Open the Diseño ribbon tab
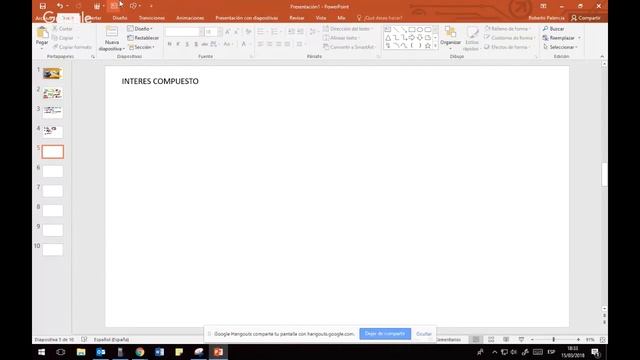This screenshot has width=640, height=360. tap(120, 18)
